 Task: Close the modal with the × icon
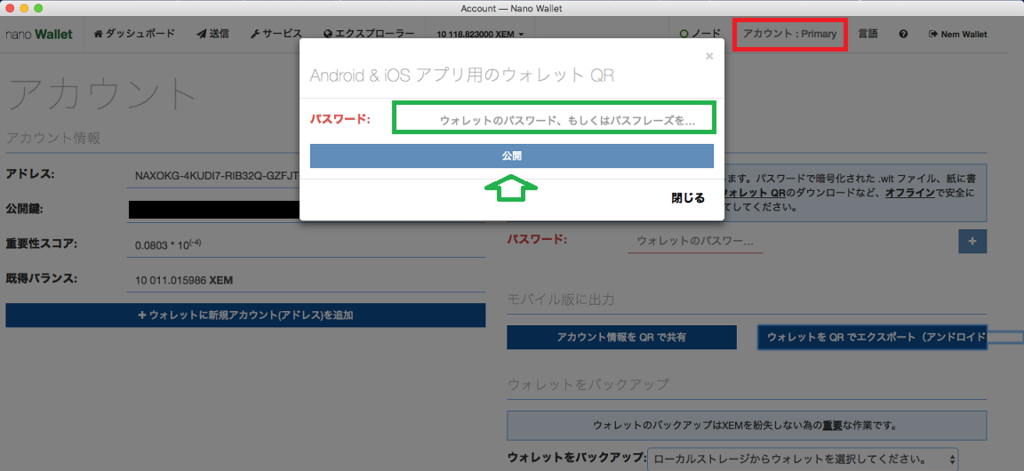click(x=709, y=56)
